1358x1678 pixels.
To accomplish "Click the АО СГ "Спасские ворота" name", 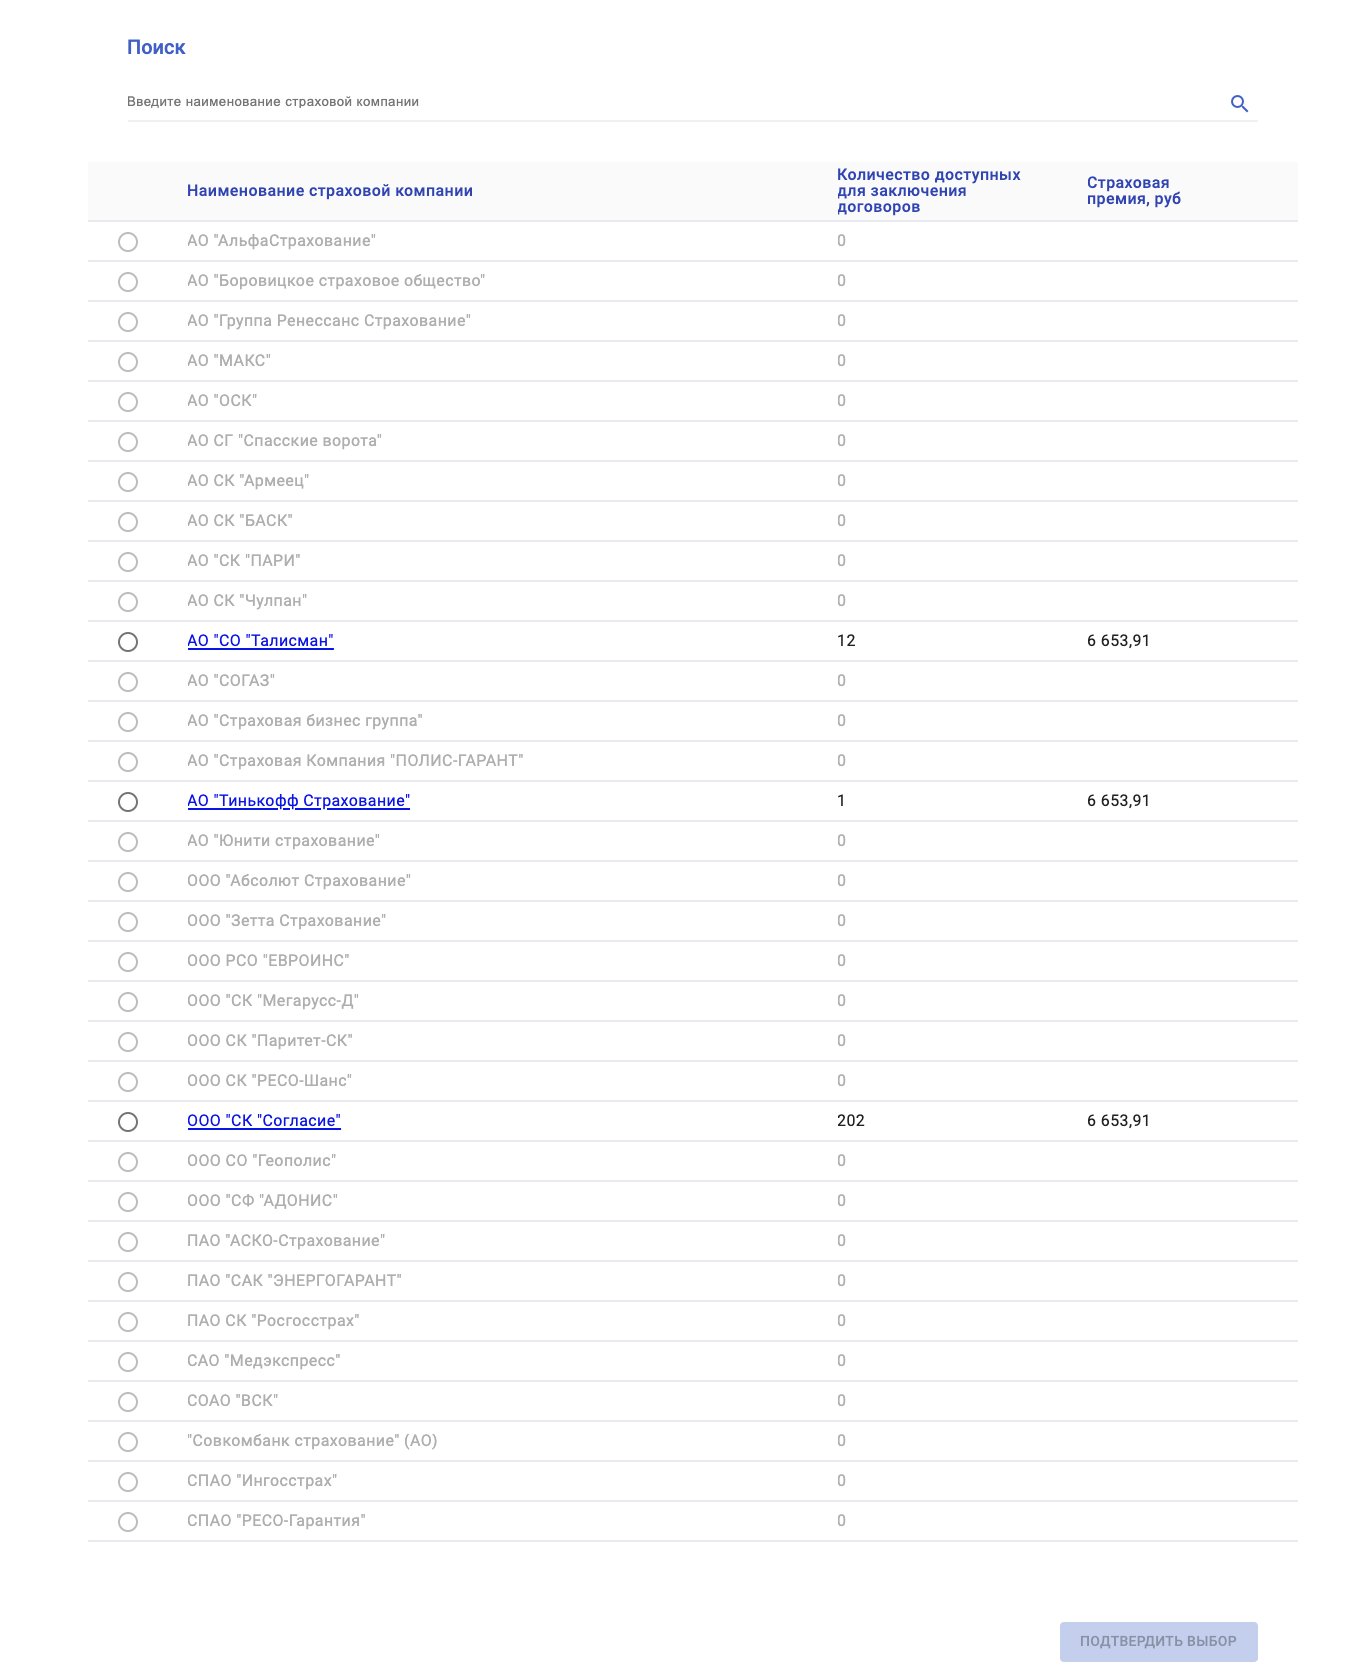I will (x=284, y=441).
